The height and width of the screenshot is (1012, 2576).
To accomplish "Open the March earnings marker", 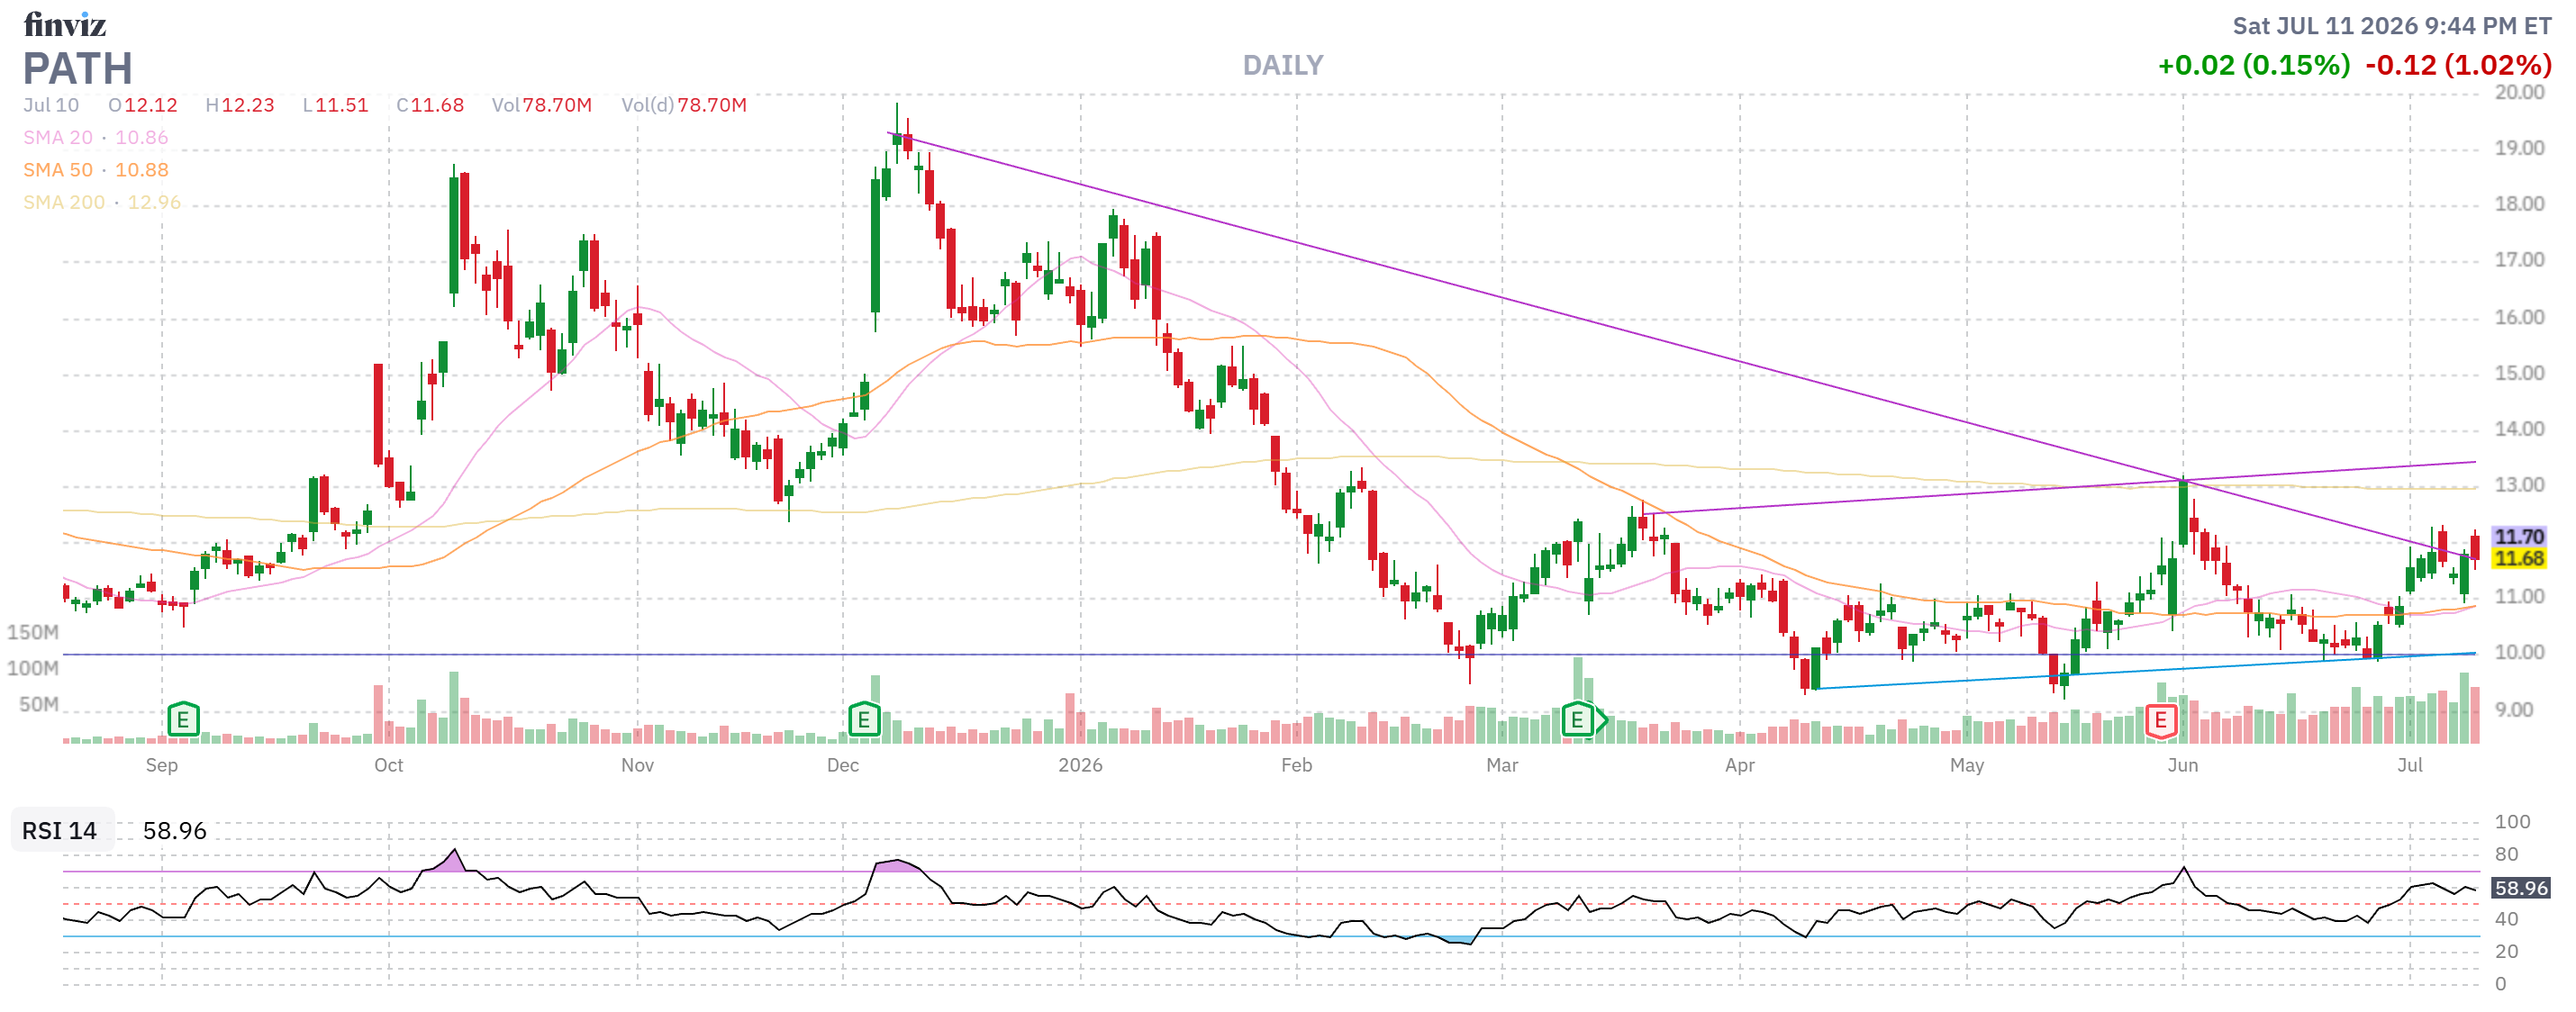I will 1577,719.
